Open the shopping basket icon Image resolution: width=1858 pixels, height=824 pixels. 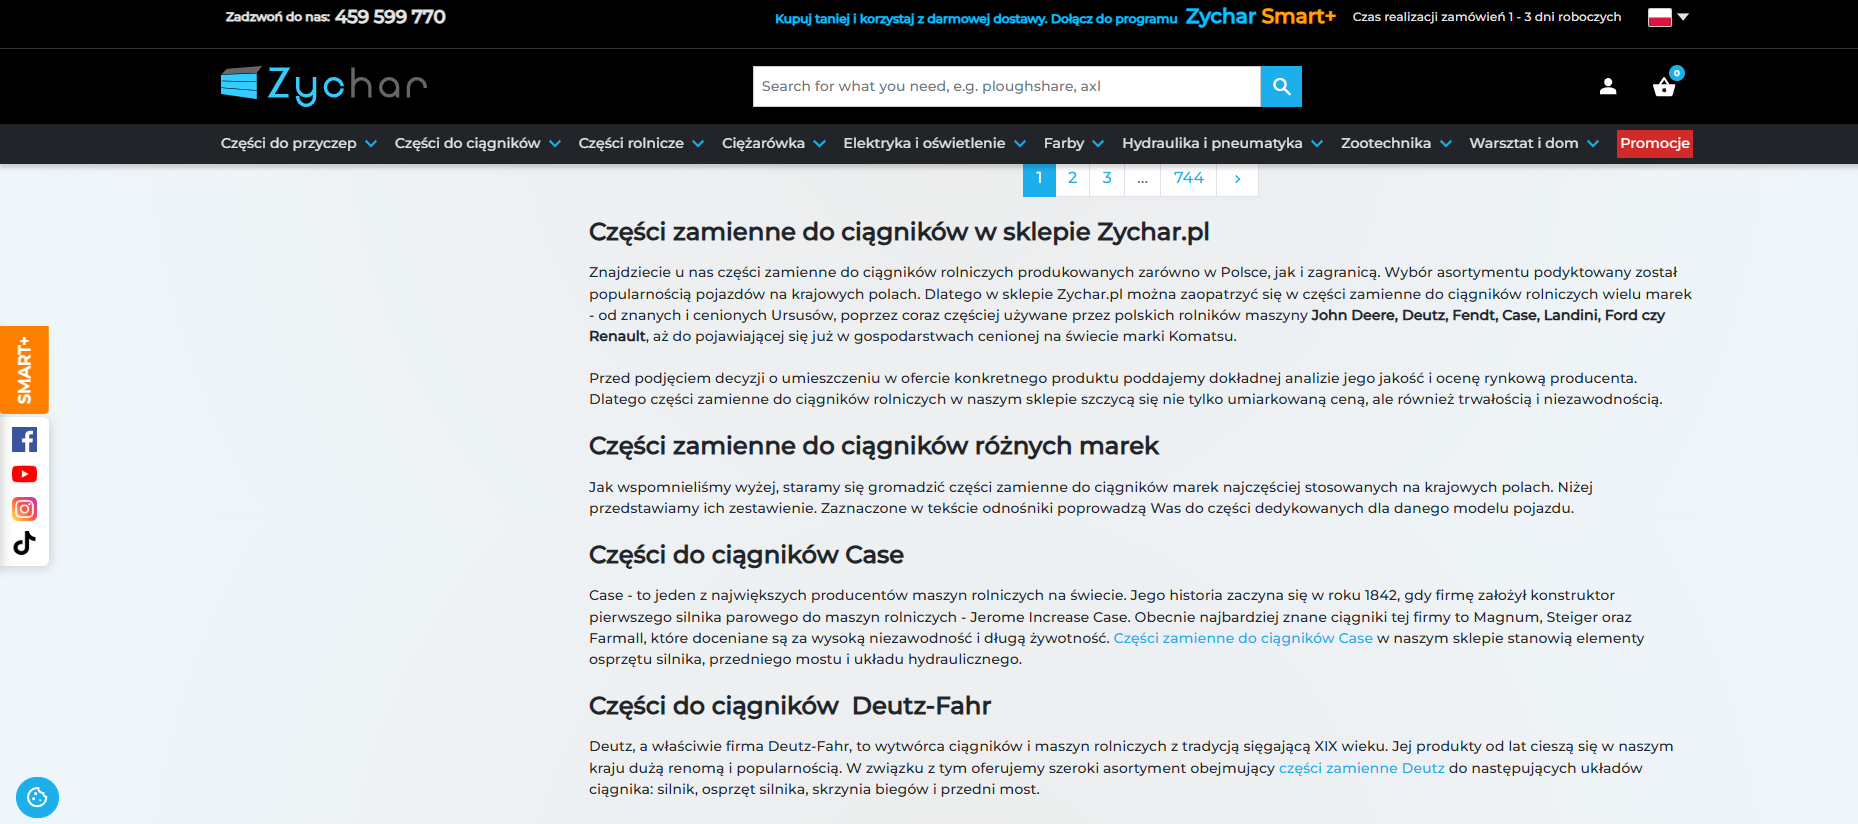[1664, 87]
